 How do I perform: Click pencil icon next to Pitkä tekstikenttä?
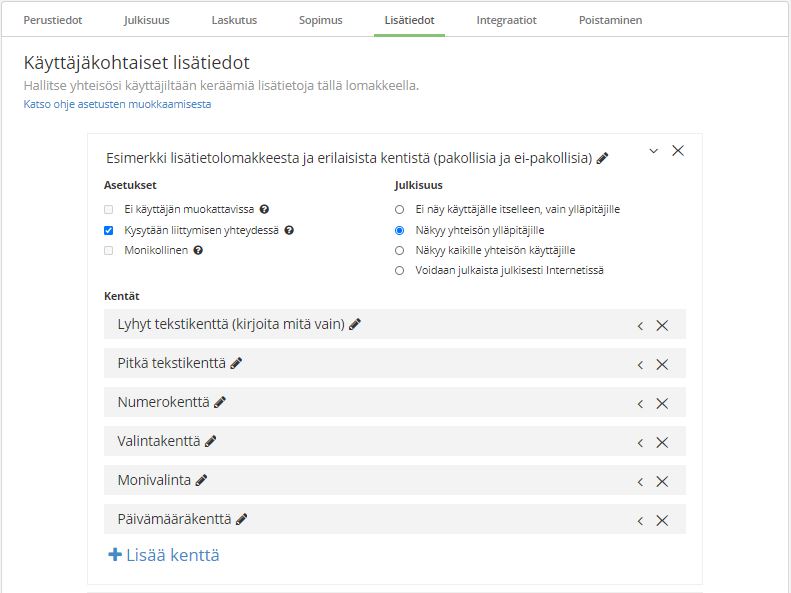[236, 363]
